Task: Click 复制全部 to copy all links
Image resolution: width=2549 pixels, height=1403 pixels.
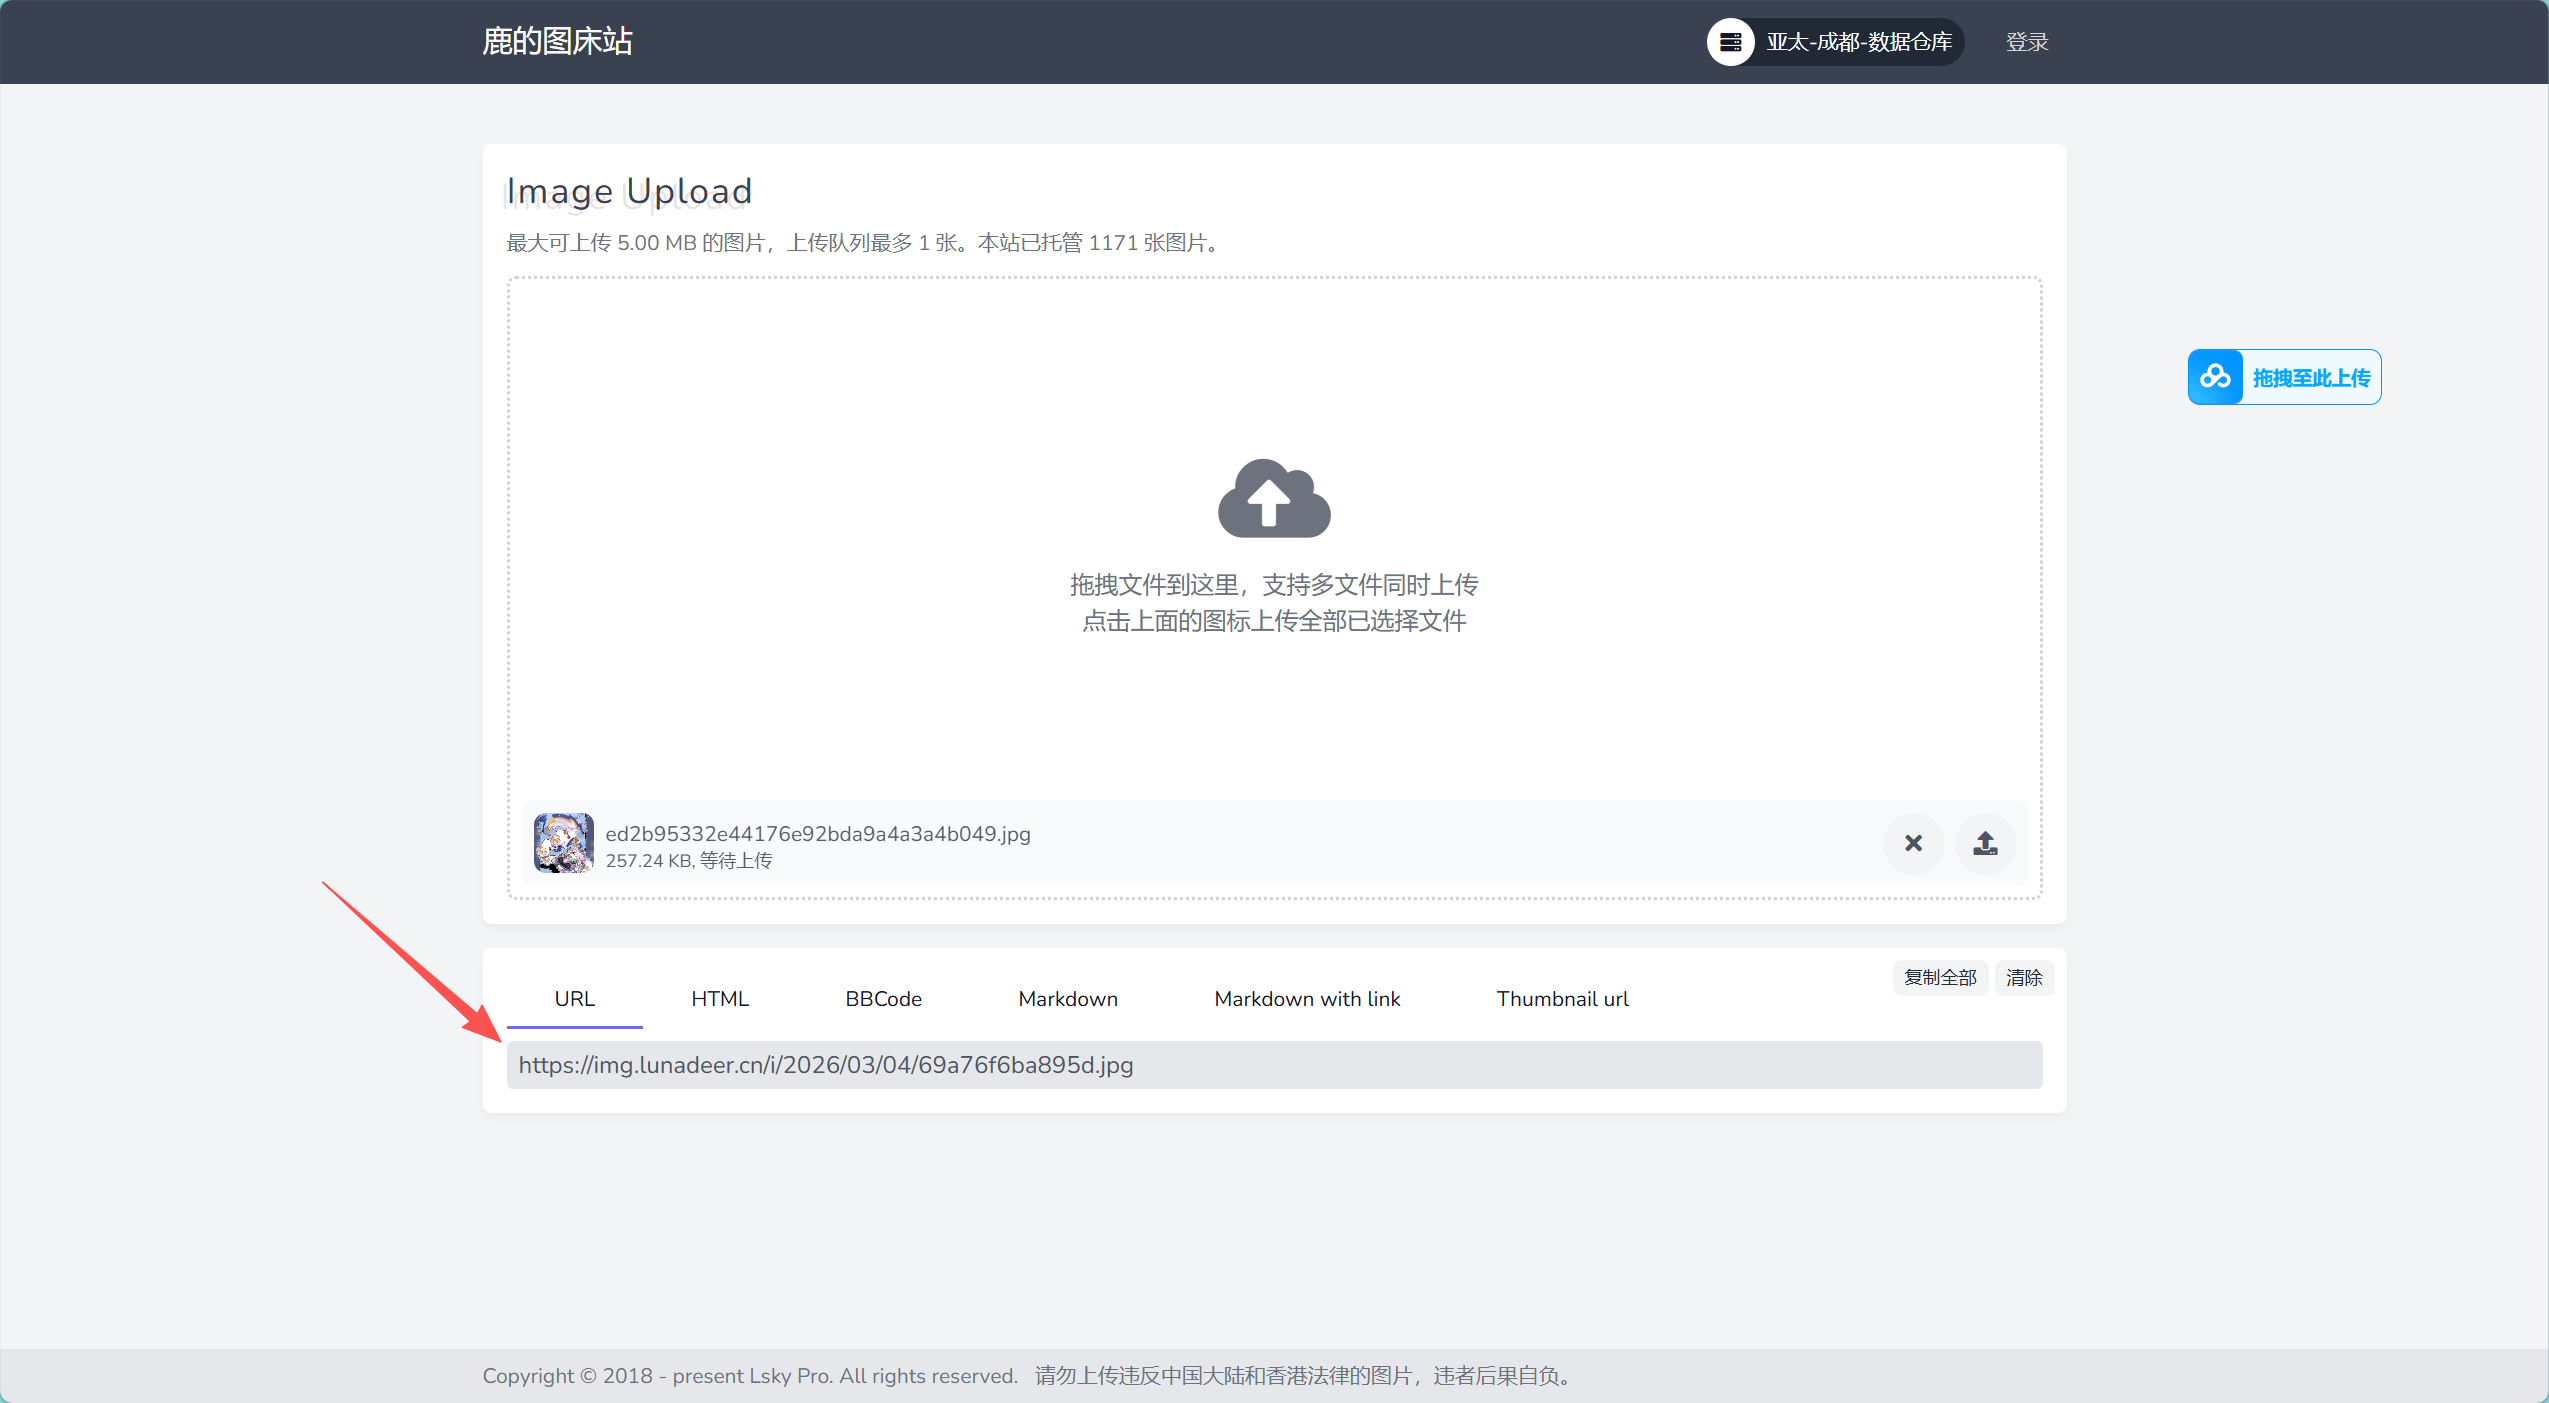Action: [1938, 978]
